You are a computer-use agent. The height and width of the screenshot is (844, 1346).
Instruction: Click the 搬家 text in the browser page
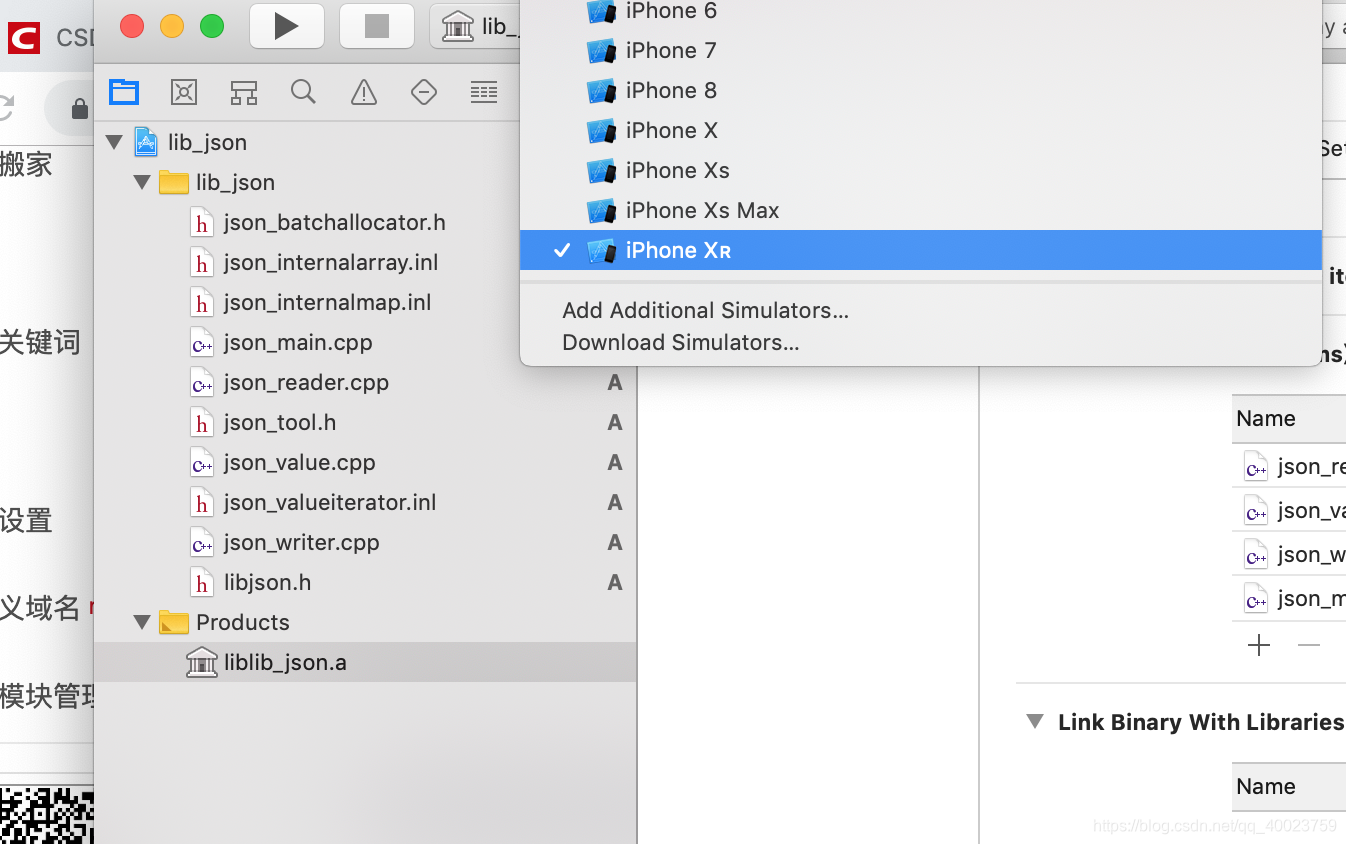tap(26, 164)
